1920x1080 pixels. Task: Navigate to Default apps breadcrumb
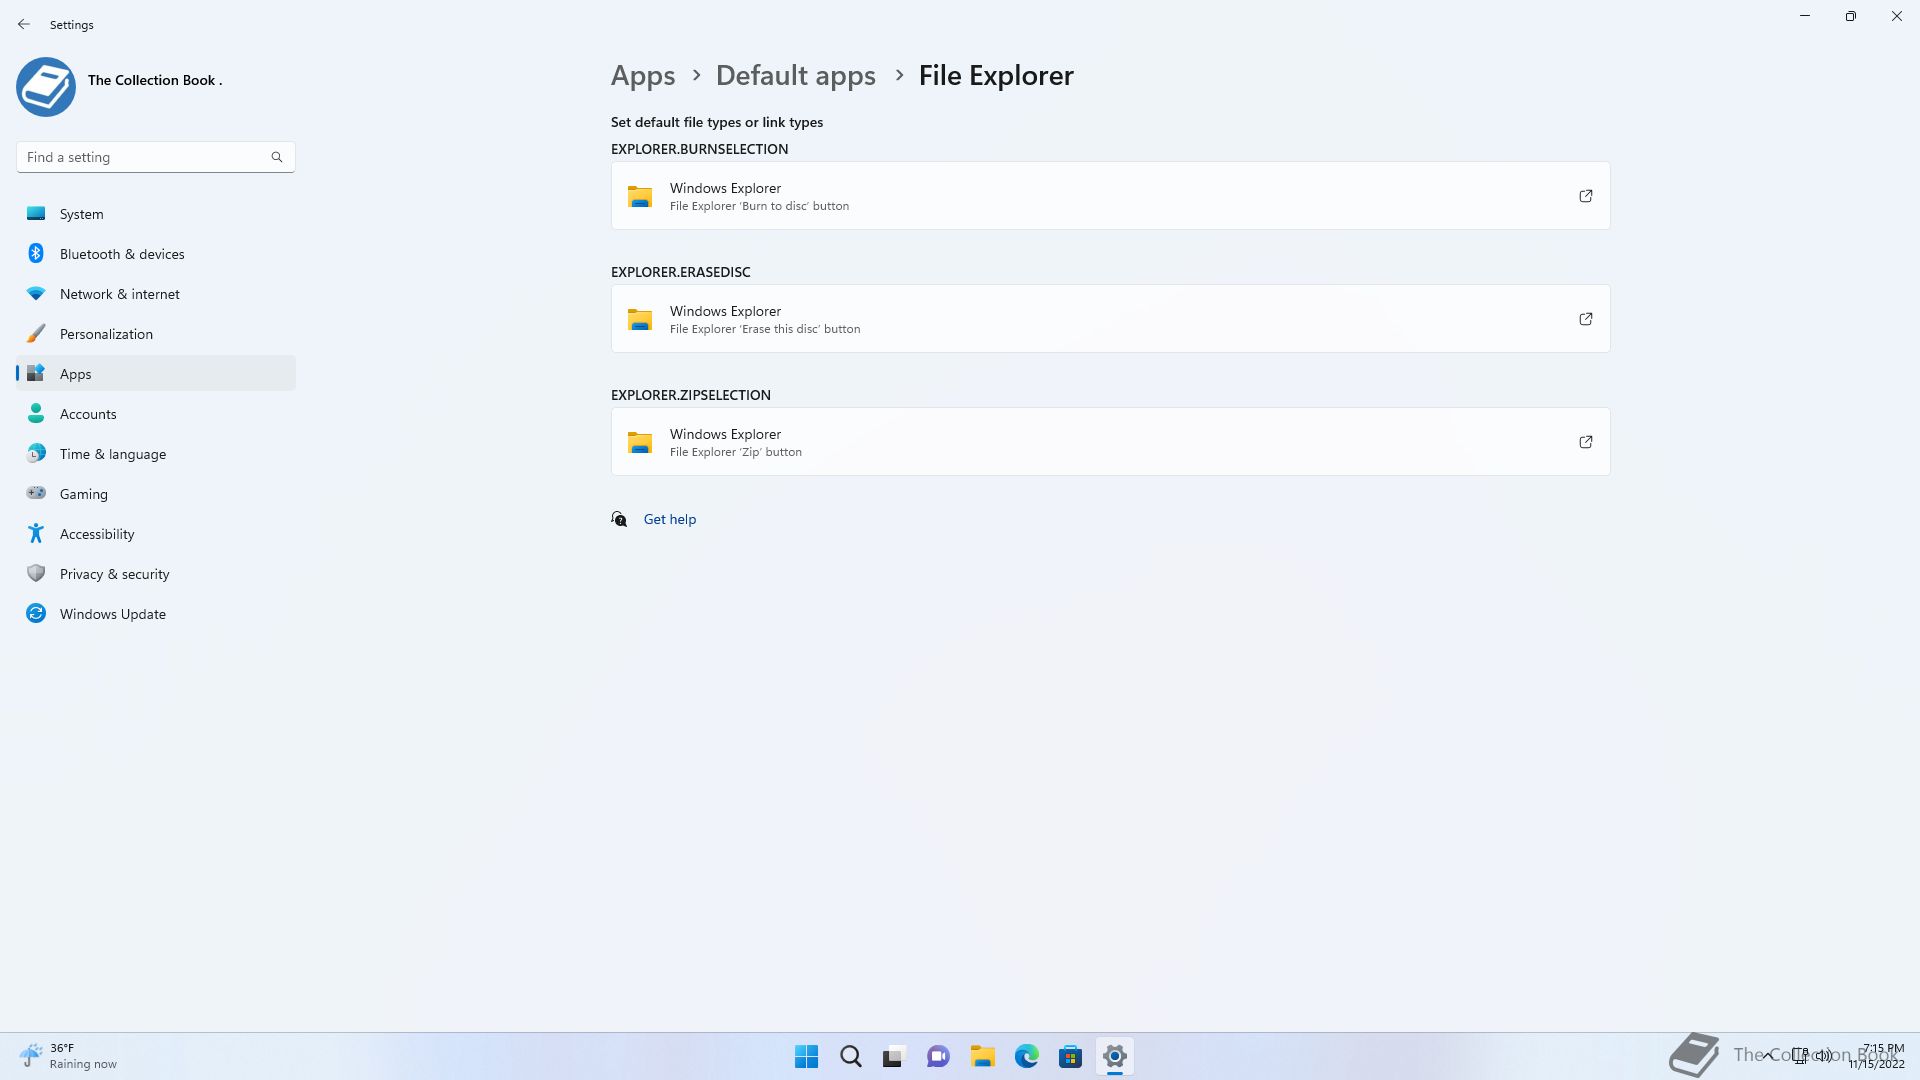796,75
